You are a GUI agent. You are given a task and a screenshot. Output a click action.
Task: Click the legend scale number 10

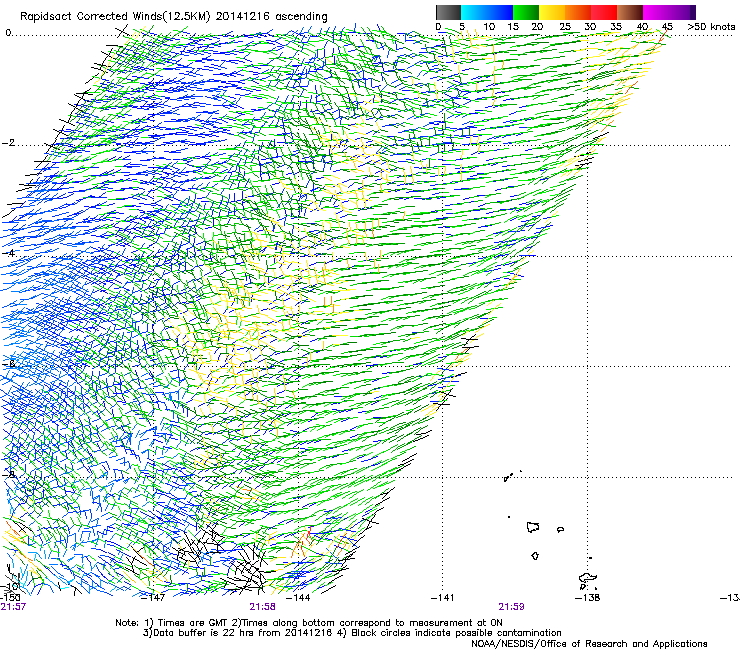(x=489, y=27)
